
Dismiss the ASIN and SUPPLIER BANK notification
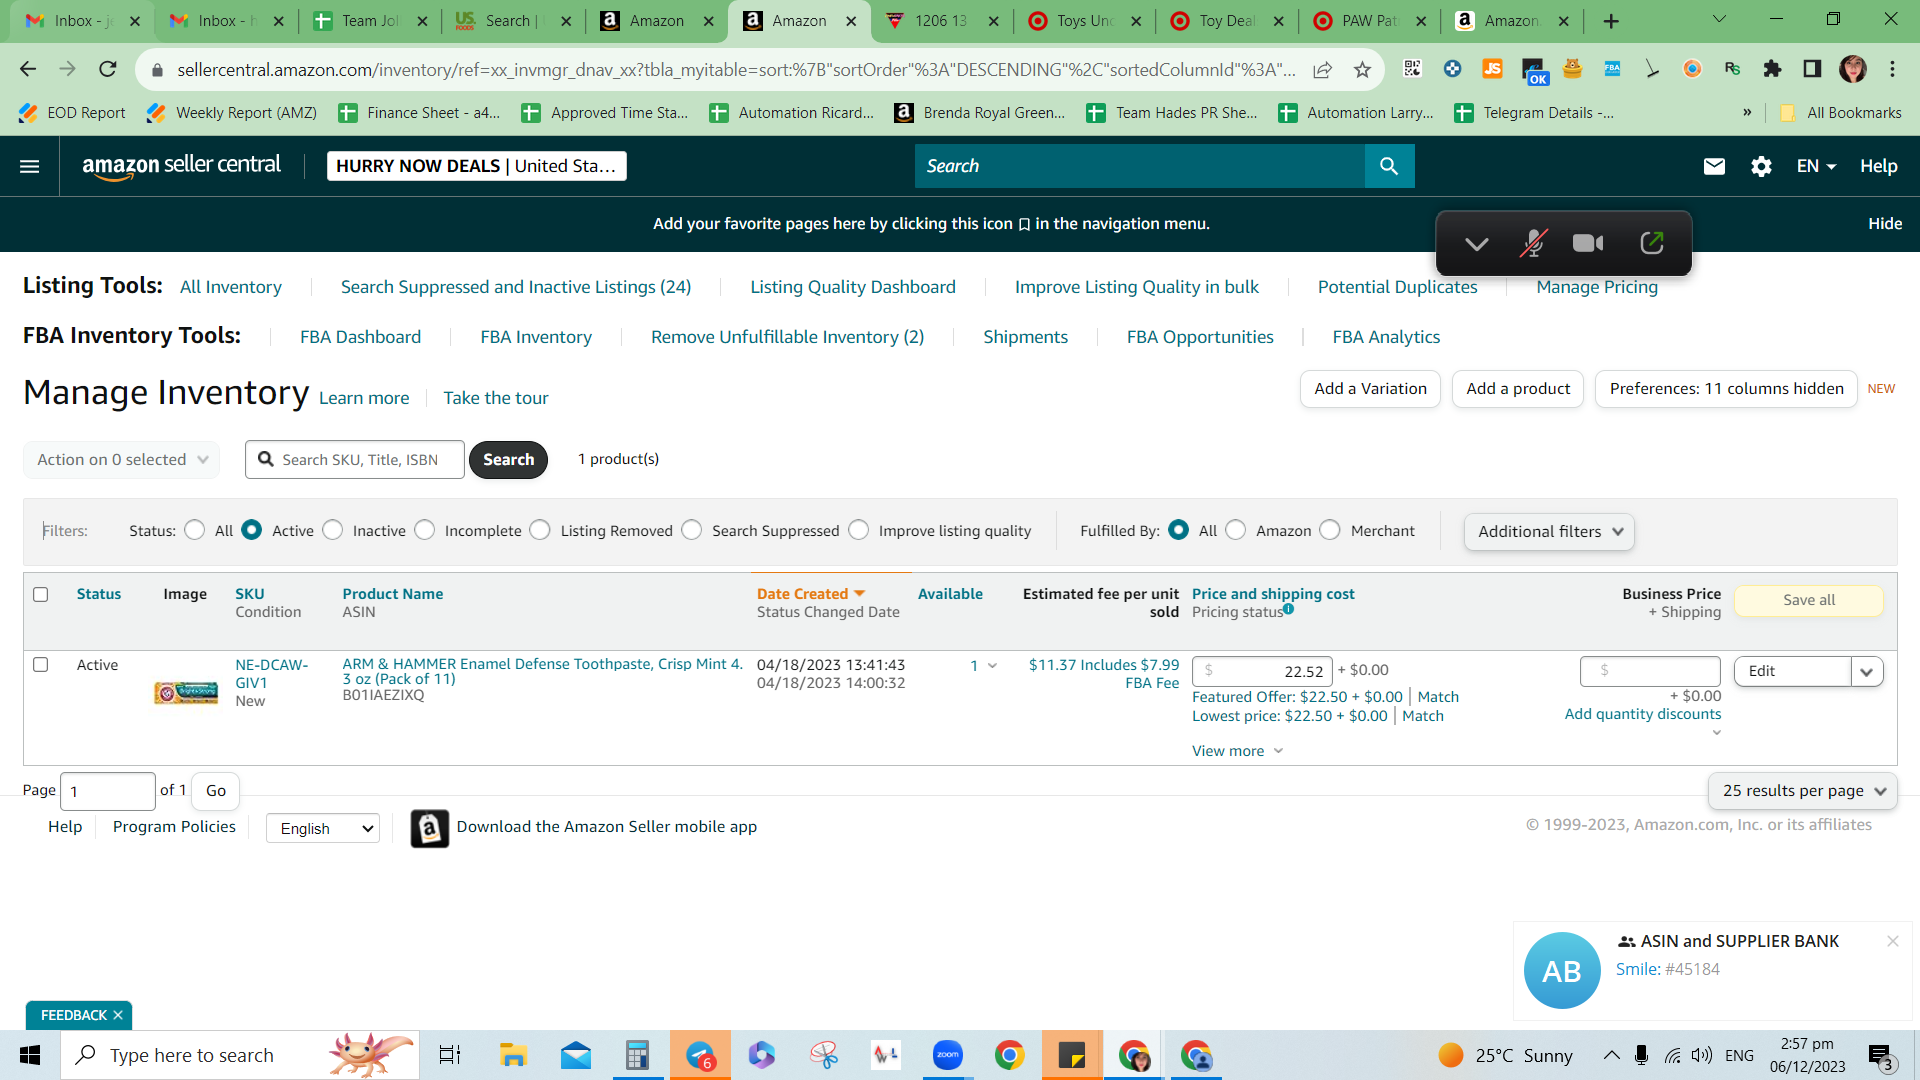pyautogui.click(x=1892, y=941)
